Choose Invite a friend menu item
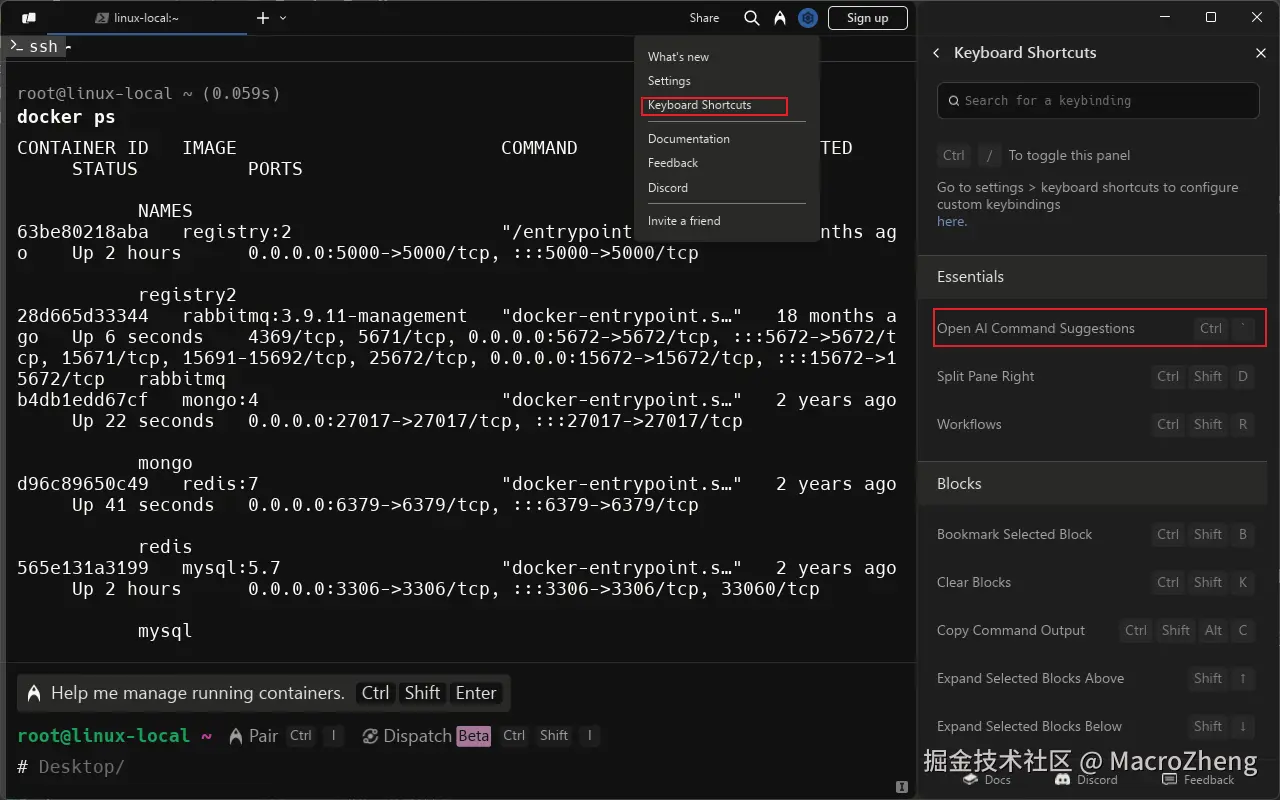The image size is (1280, 800). [684, 221]
